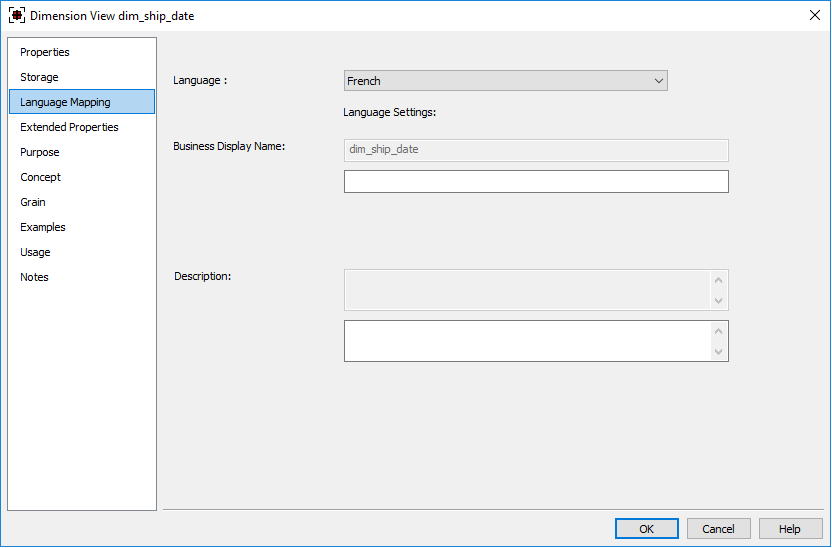Go to the Purpose page
832x548 pixels.
click(x=40, y=152)
